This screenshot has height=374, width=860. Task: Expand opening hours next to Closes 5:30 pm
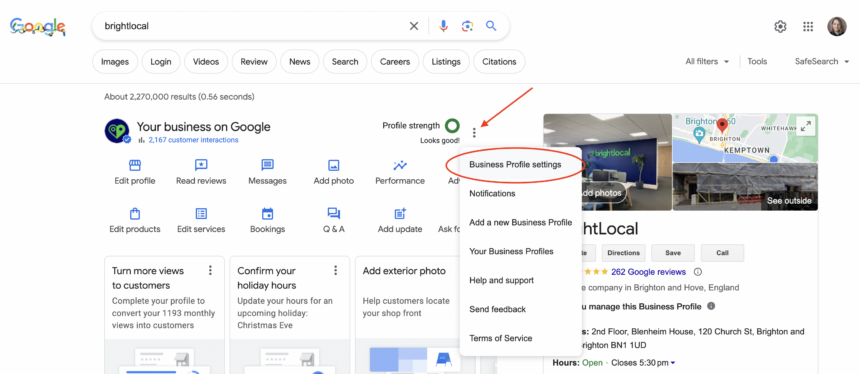673,362
